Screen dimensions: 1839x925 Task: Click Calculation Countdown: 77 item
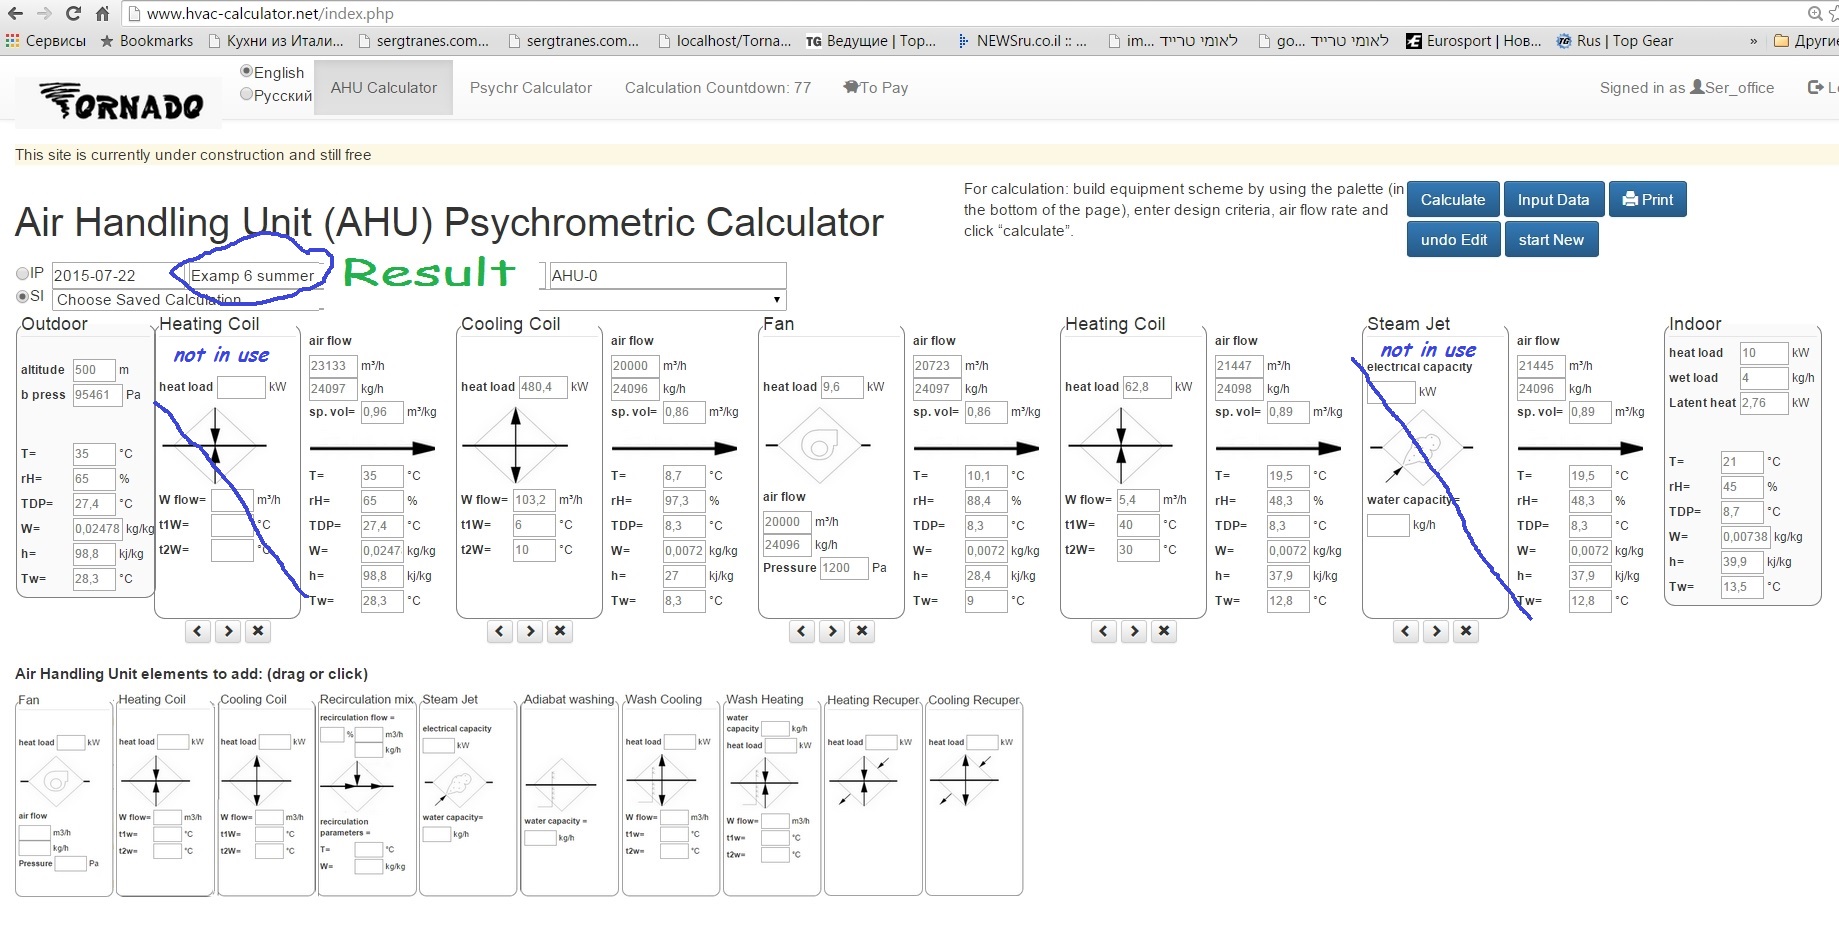(x=718, y=88)
